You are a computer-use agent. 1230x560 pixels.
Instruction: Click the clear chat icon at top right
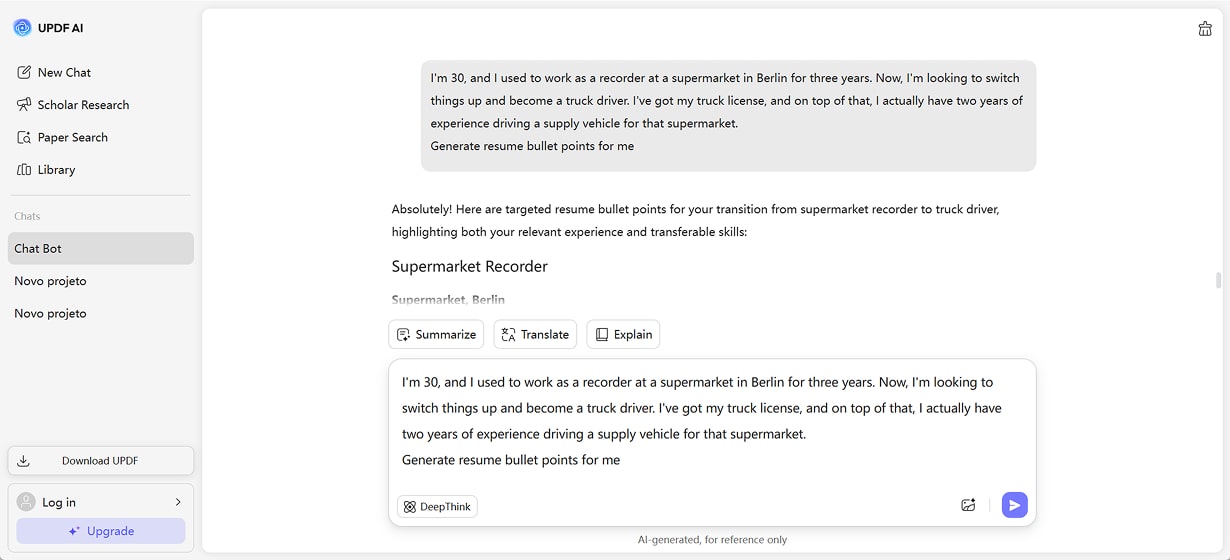(1205, 29)
